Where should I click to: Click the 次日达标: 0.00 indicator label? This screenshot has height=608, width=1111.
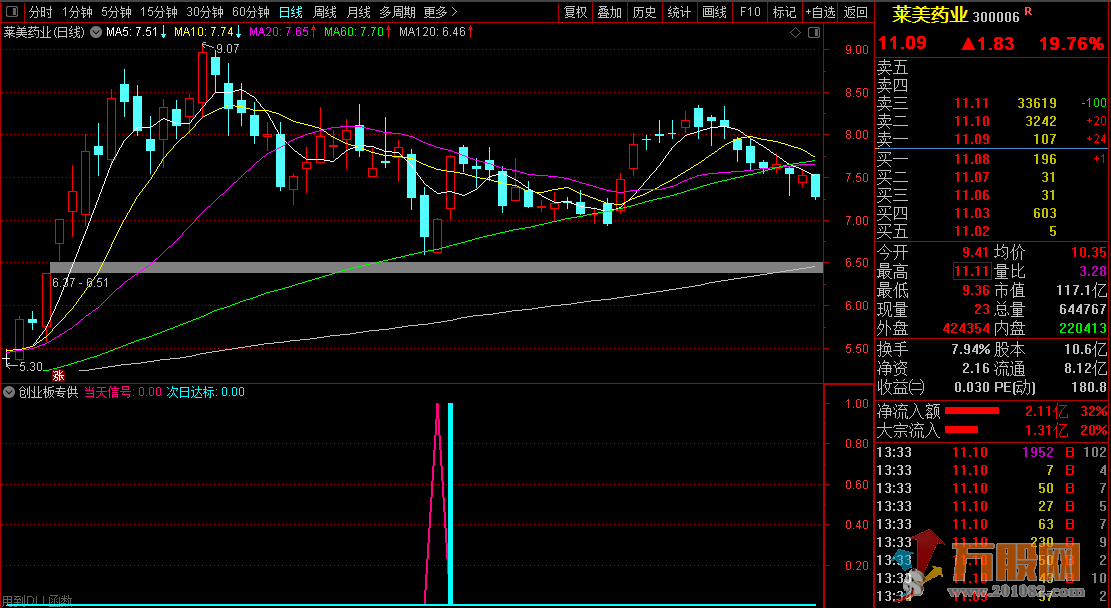coord(205,392)
